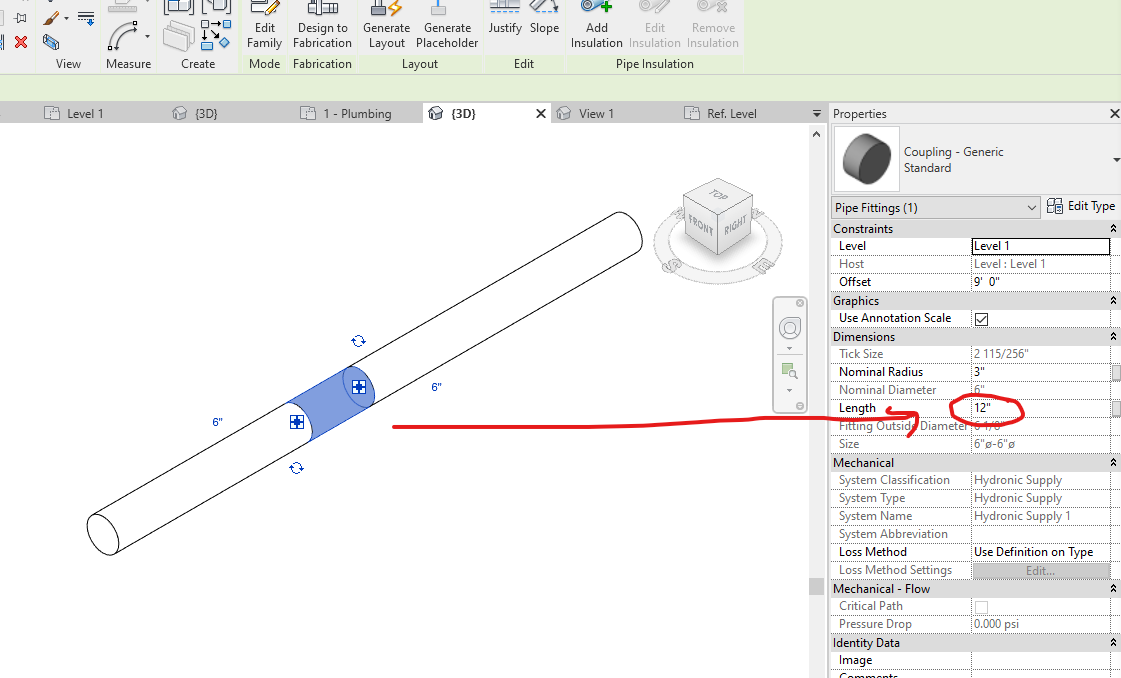Switch to Level 1 view tab

pos(74,114)
